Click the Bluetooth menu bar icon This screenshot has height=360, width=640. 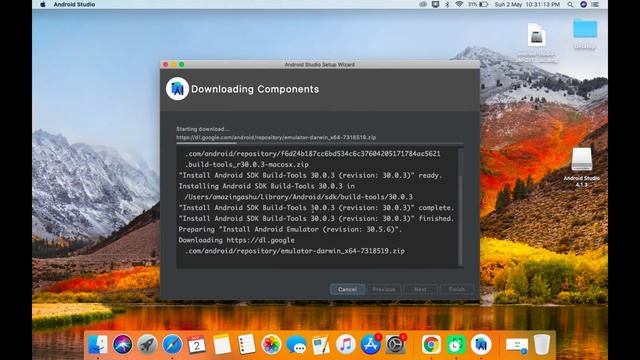pos(447,4)
